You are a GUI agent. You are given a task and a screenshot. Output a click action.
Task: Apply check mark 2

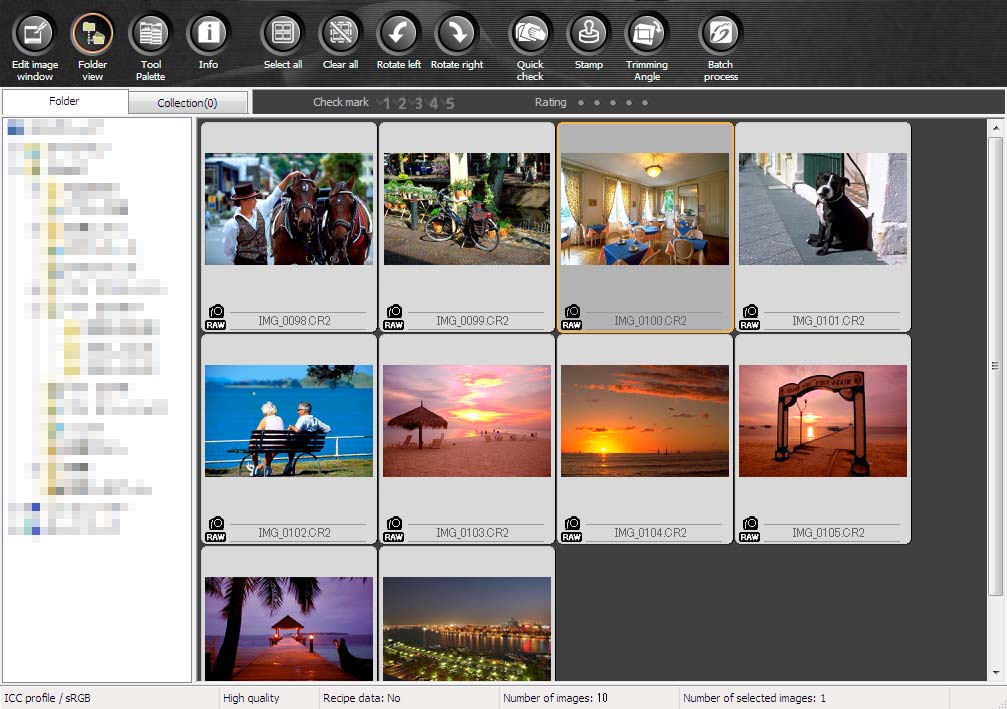(x=402, y=103)
